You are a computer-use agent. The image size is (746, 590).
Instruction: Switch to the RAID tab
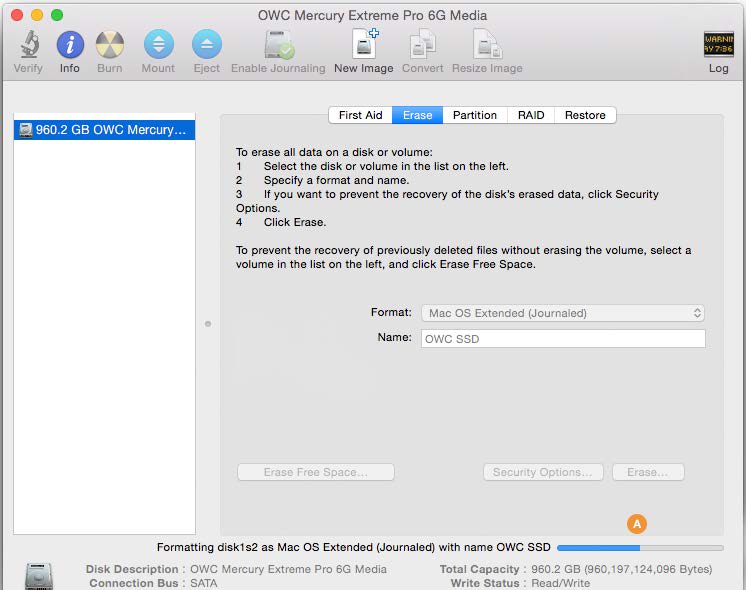click(x=530, y=115)
